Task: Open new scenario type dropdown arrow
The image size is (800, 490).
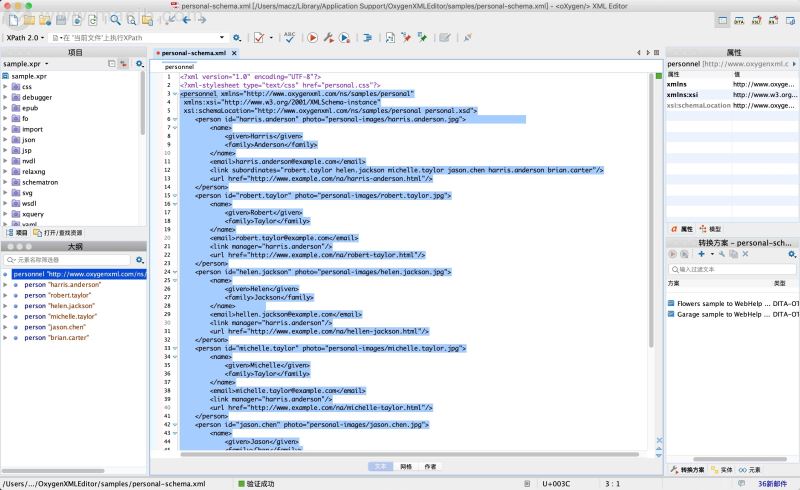Action: (712, 254)
